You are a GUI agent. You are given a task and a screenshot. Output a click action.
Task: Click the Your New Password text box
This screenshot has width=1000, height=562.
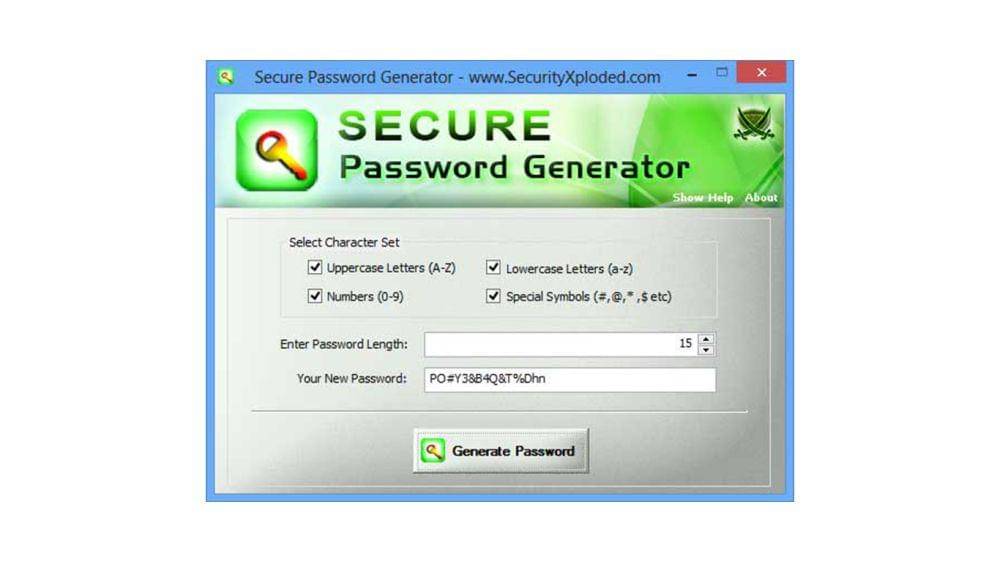[x=570, y=380]
